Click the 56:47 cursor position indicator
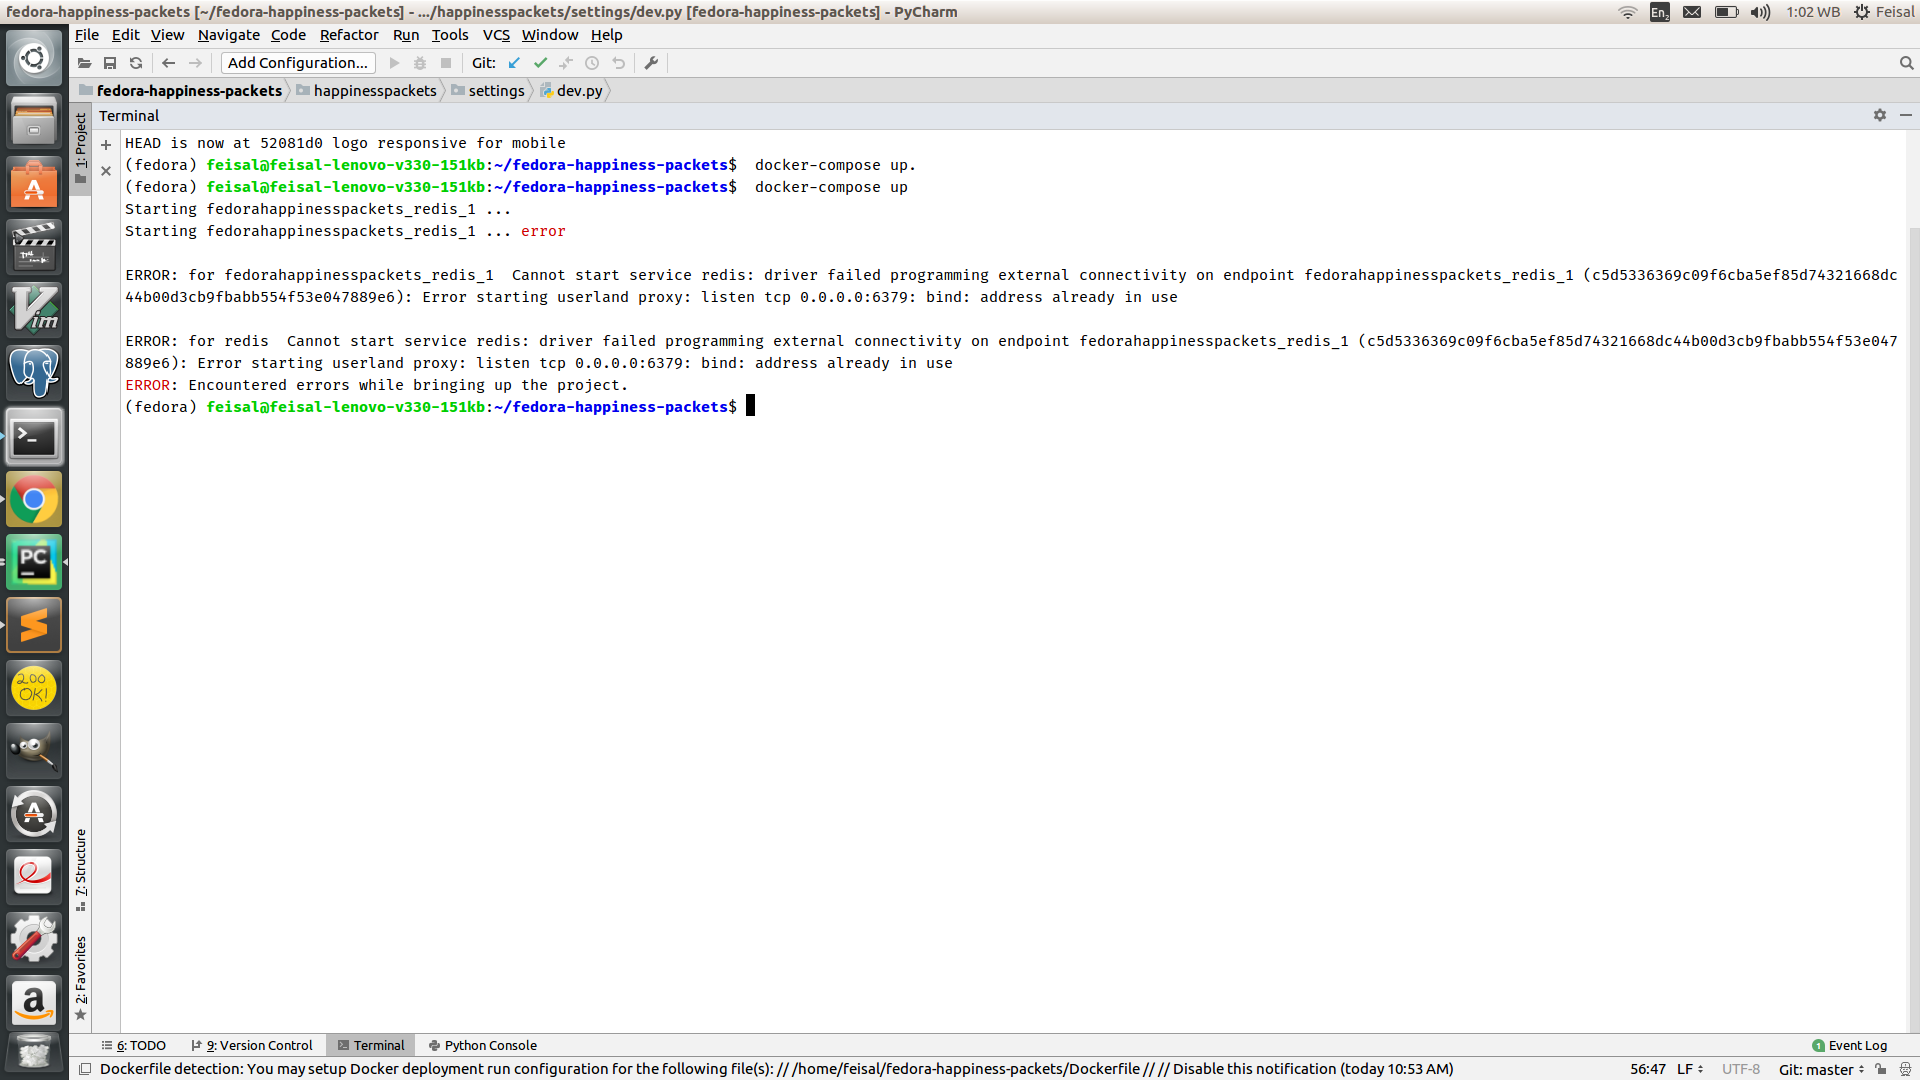 click(1648, 1070)
